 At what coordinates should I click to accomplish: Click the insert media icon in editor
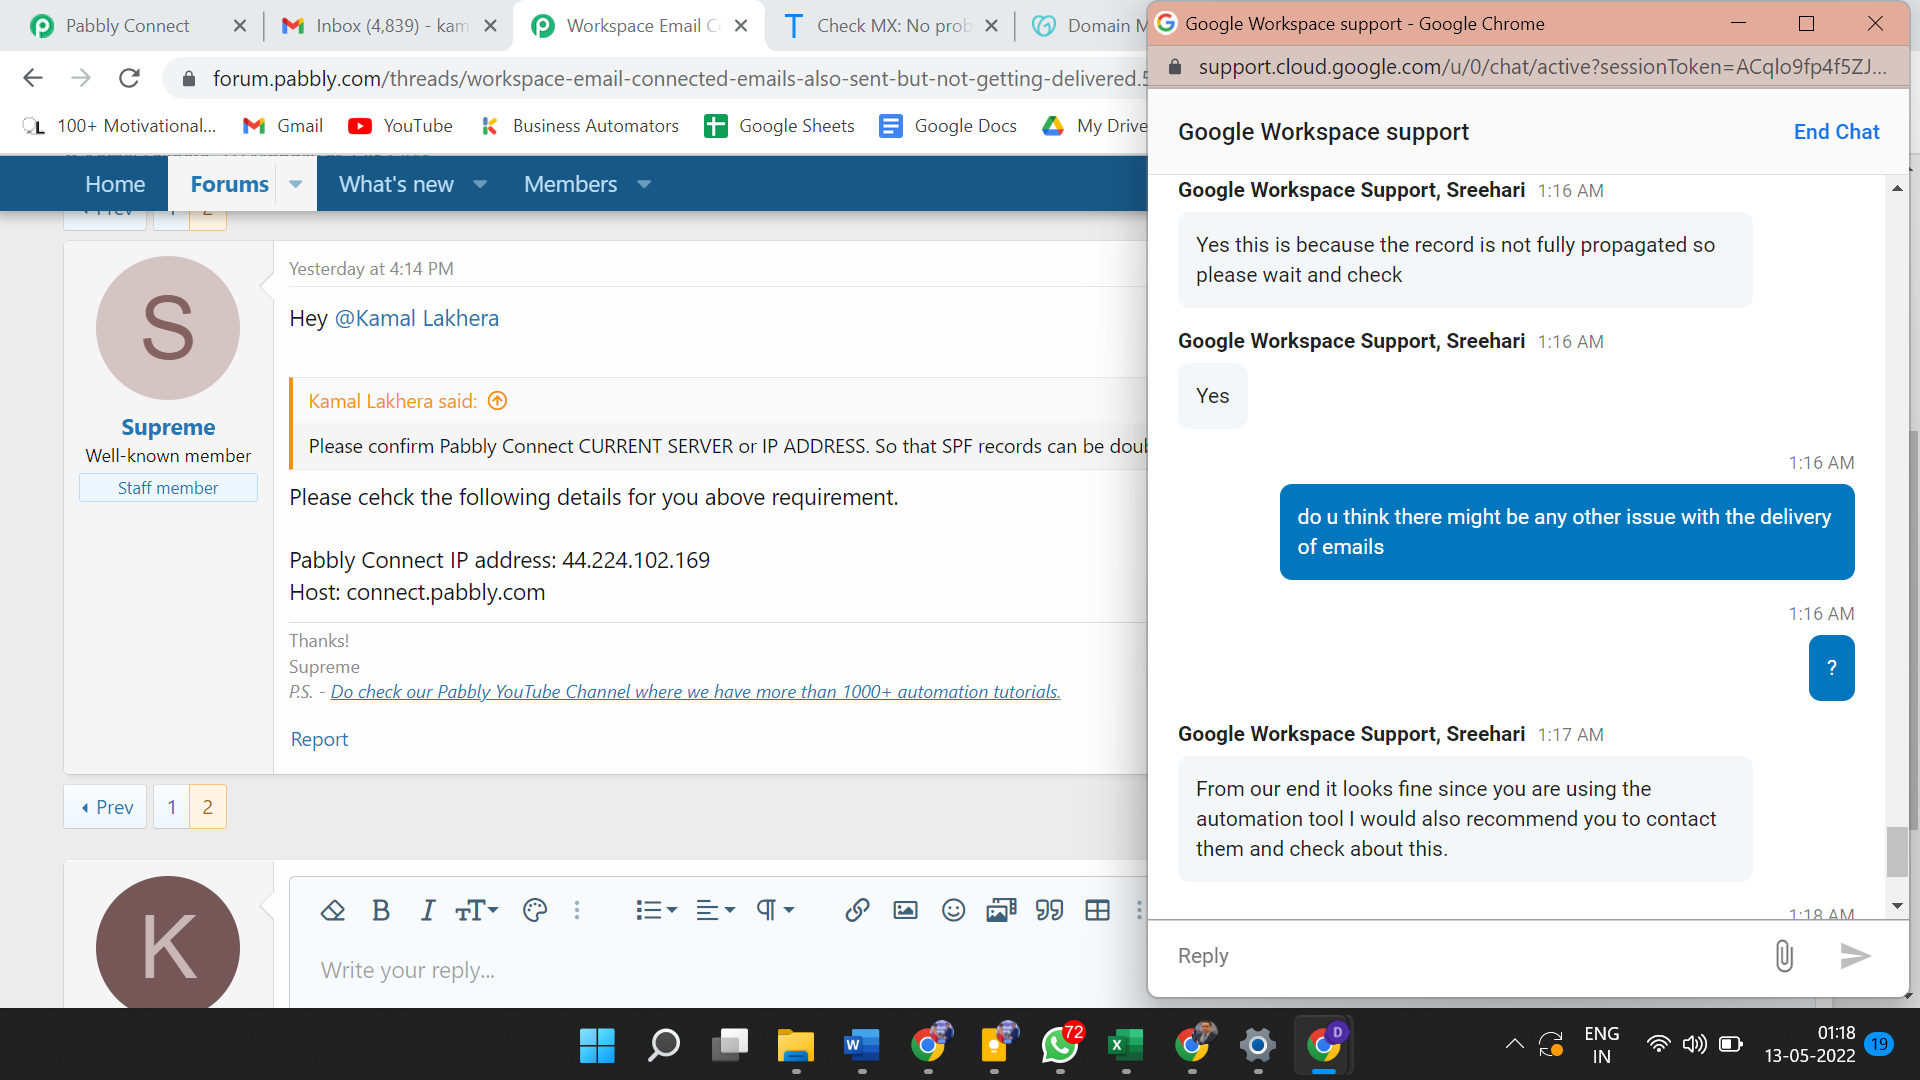tap(1001, 910)
